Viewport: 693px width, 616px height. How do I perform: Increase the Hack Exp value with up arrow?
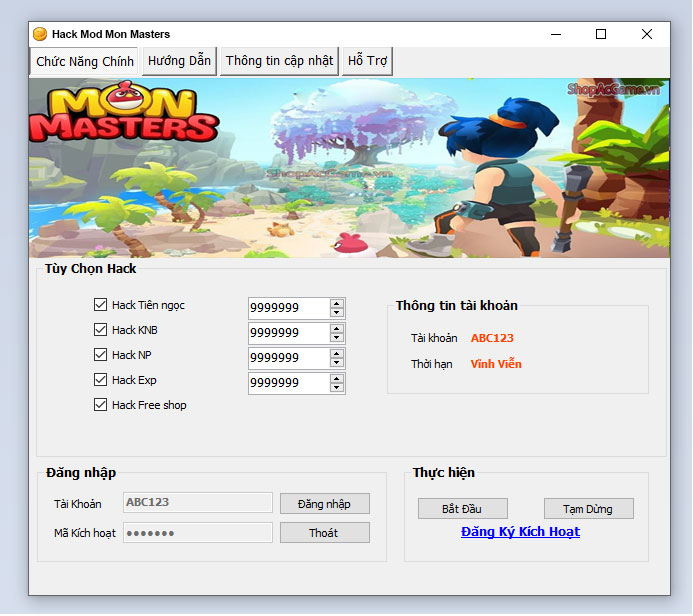[337, 379]
